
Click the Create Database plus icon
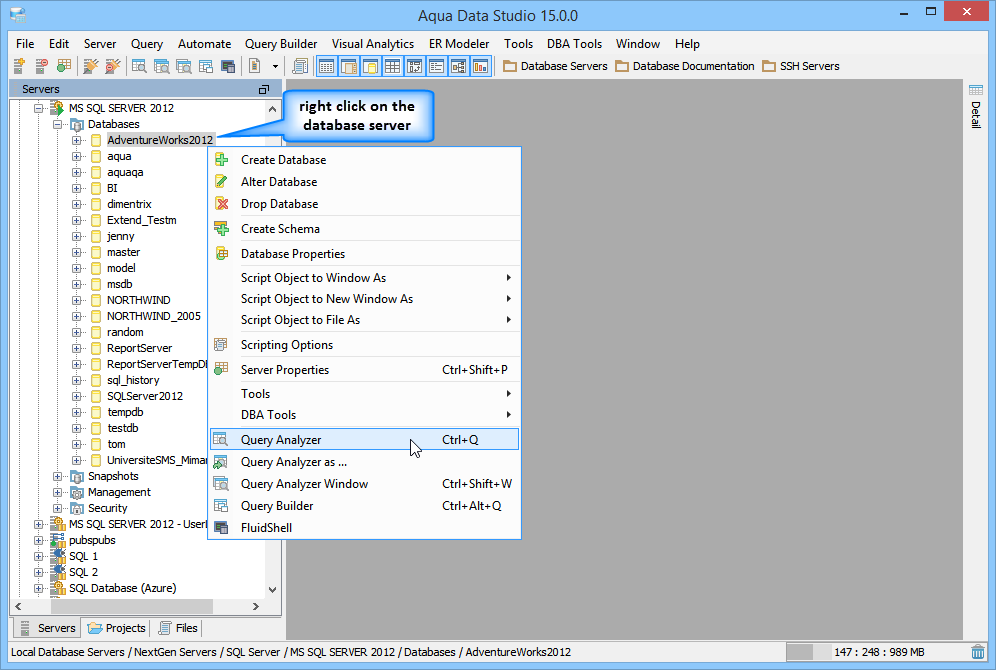tap(221, 159)
